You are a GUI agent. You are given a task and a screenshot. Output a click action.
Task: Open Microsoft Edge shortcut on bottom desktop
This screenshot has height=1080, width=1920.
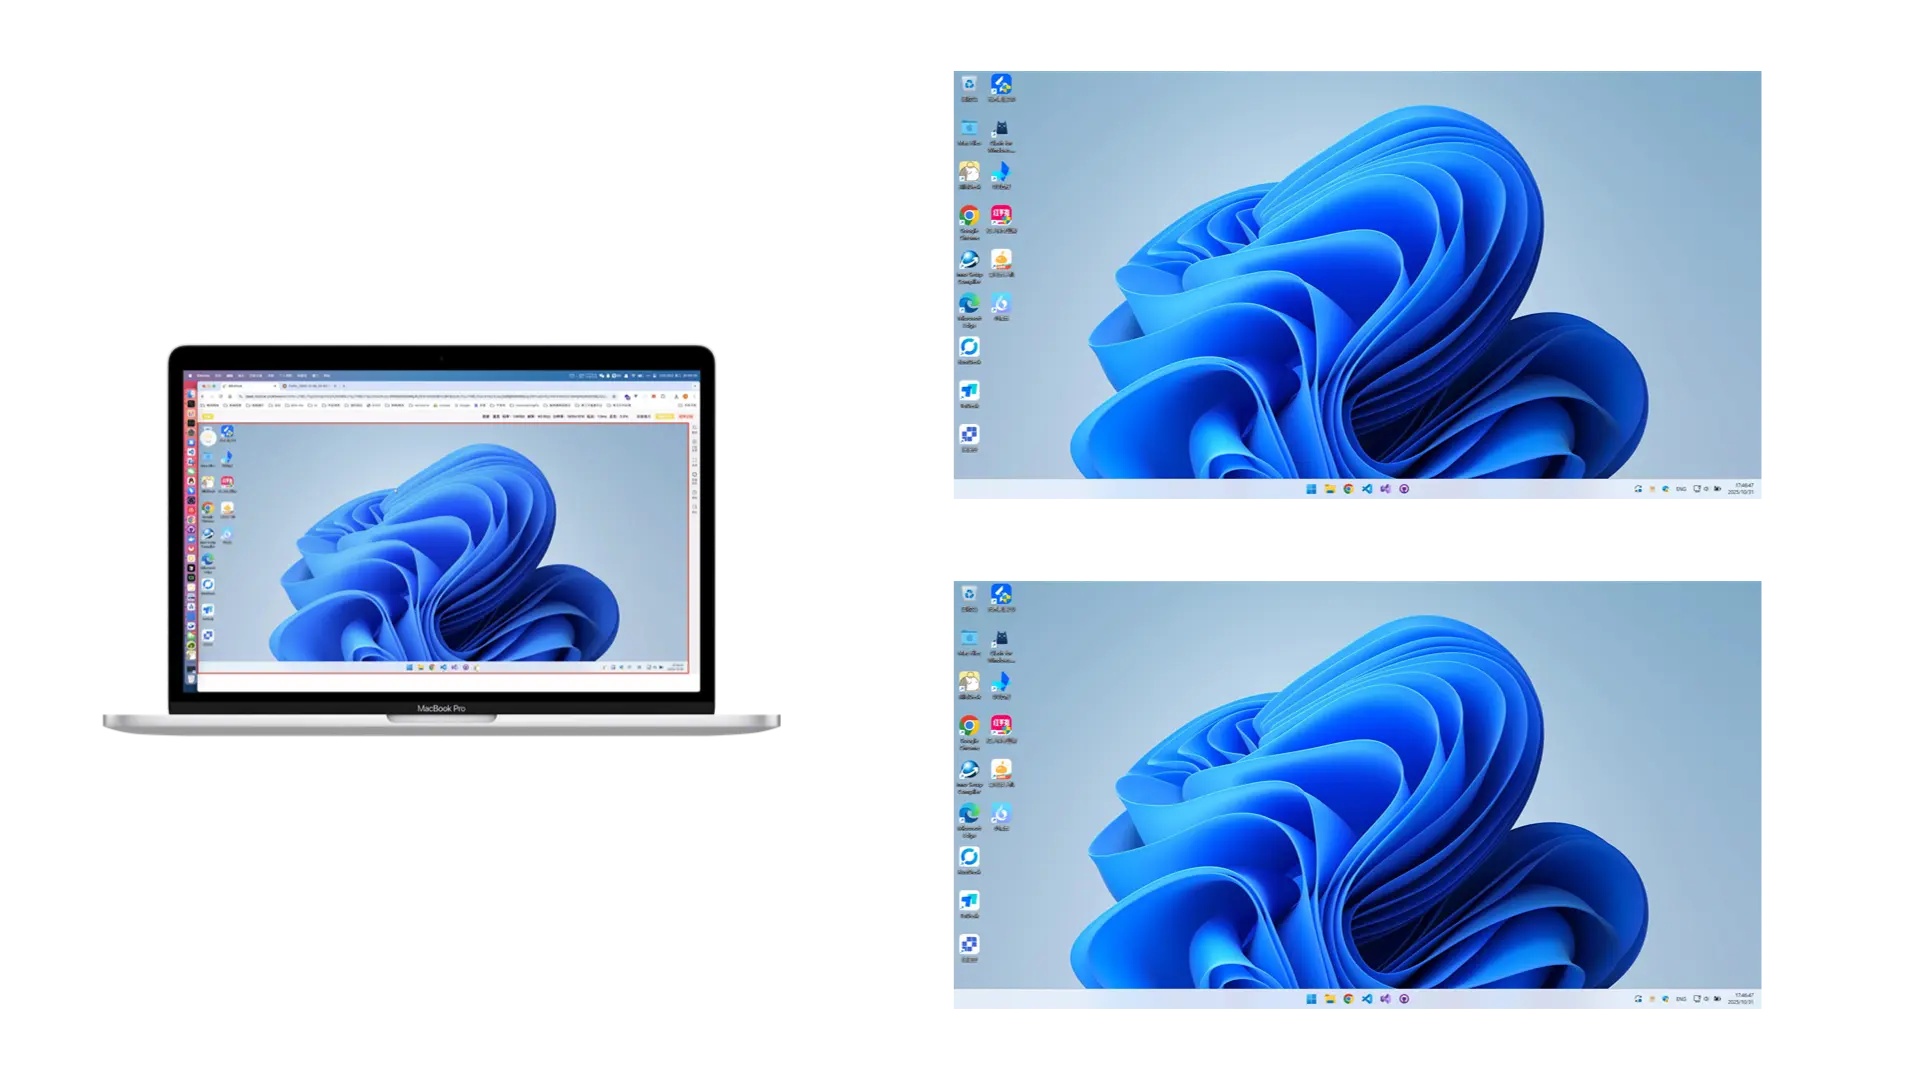[x=969, y=814]
